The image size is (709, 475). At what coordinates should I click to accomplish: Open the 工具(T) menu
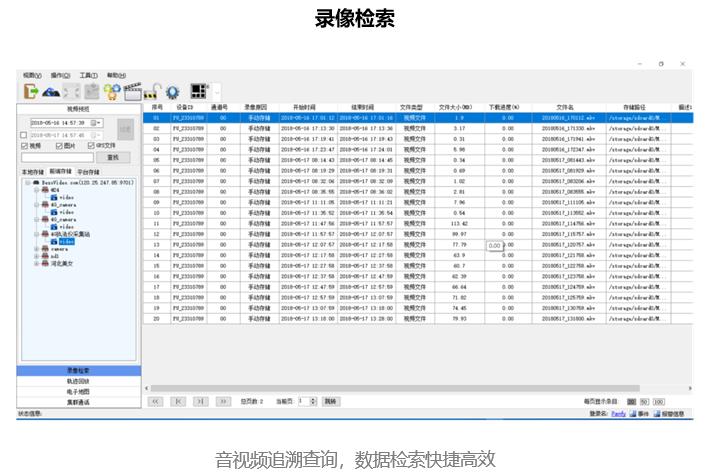(88, 75)
